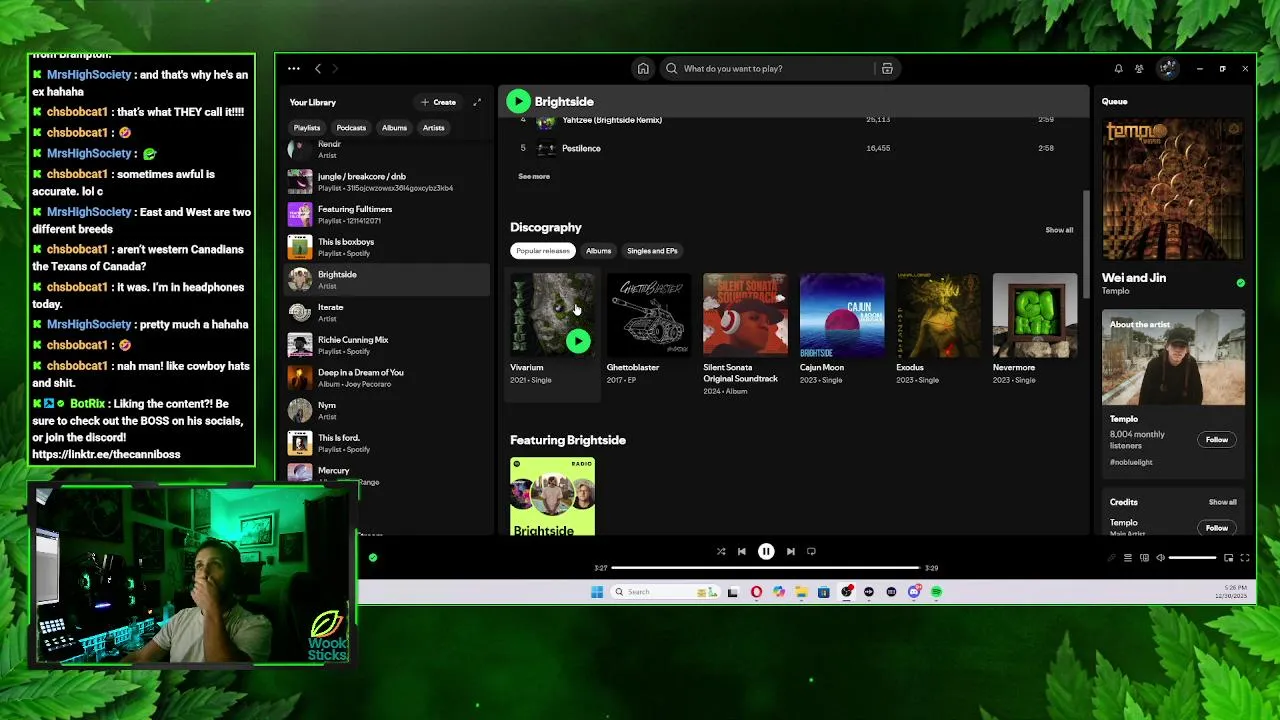Toggle repeat mode

click(811, 551)
